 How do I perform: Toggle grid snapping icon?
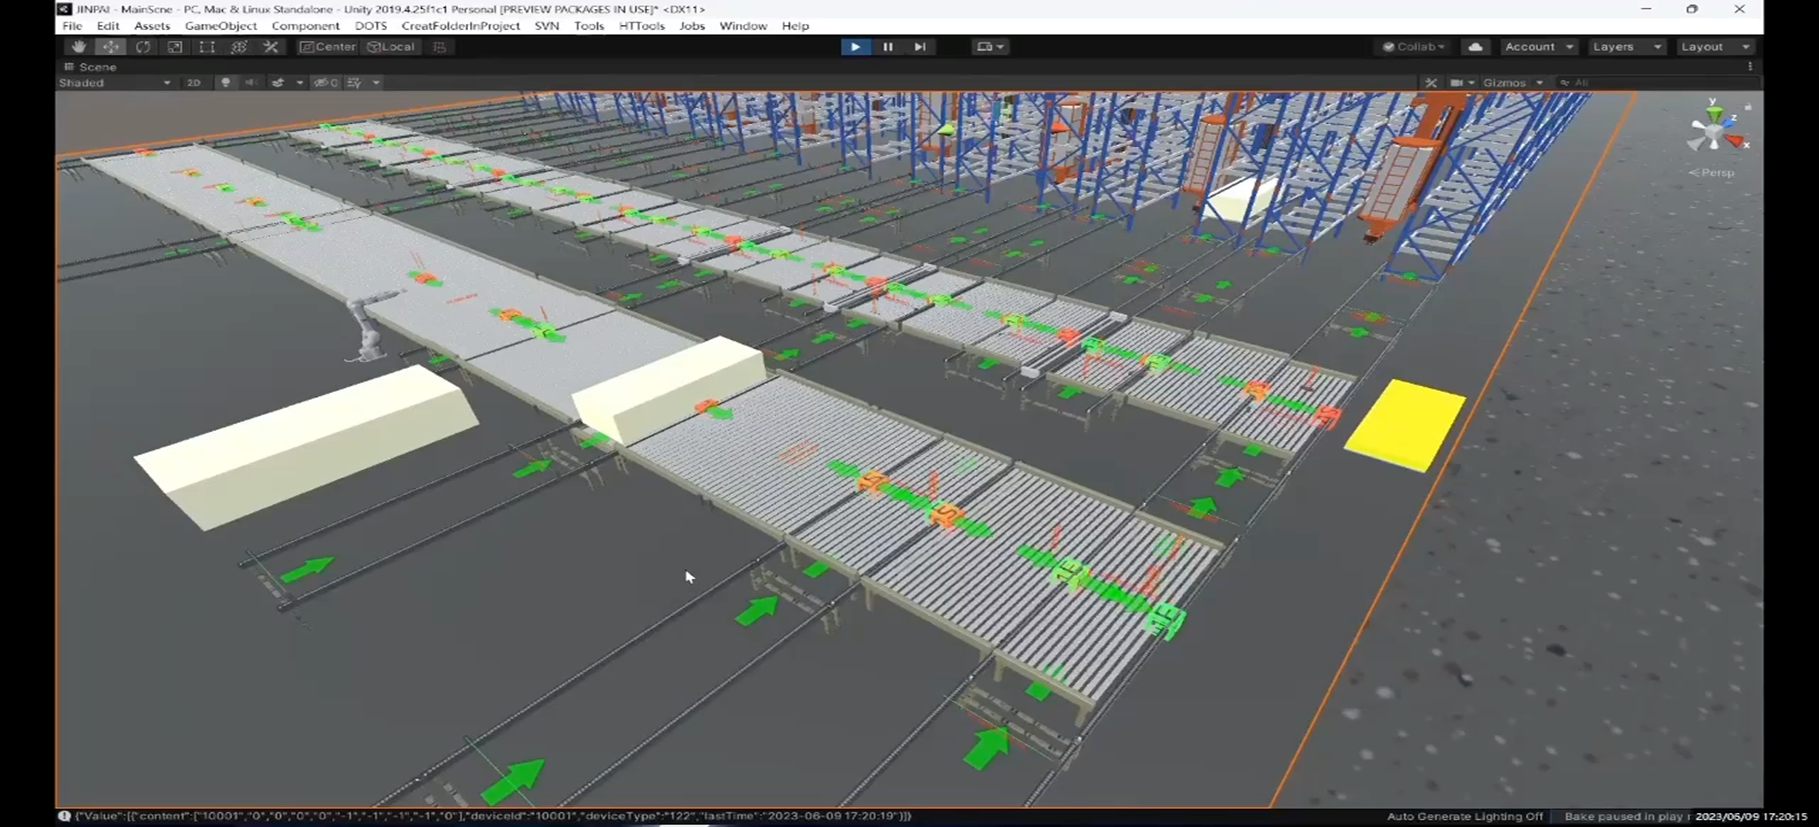point(440,47)
